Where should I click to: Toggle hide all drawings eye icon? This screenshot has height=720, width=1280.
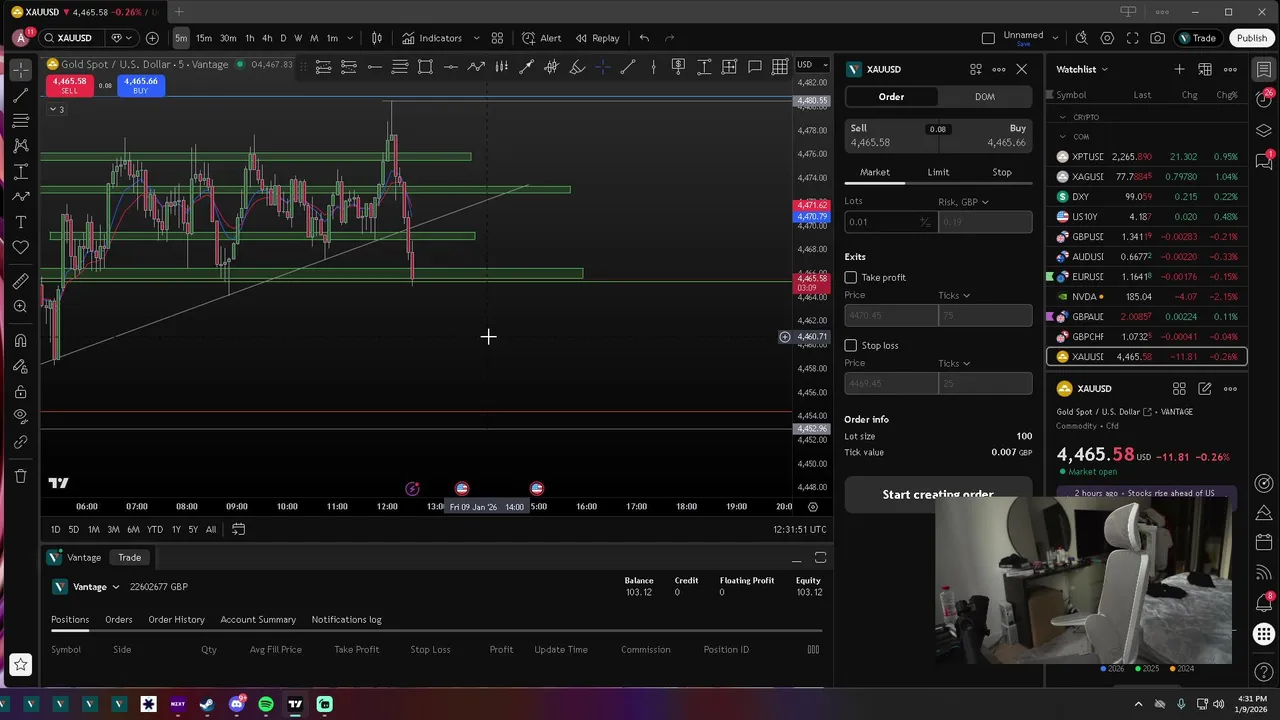[20, 416]
